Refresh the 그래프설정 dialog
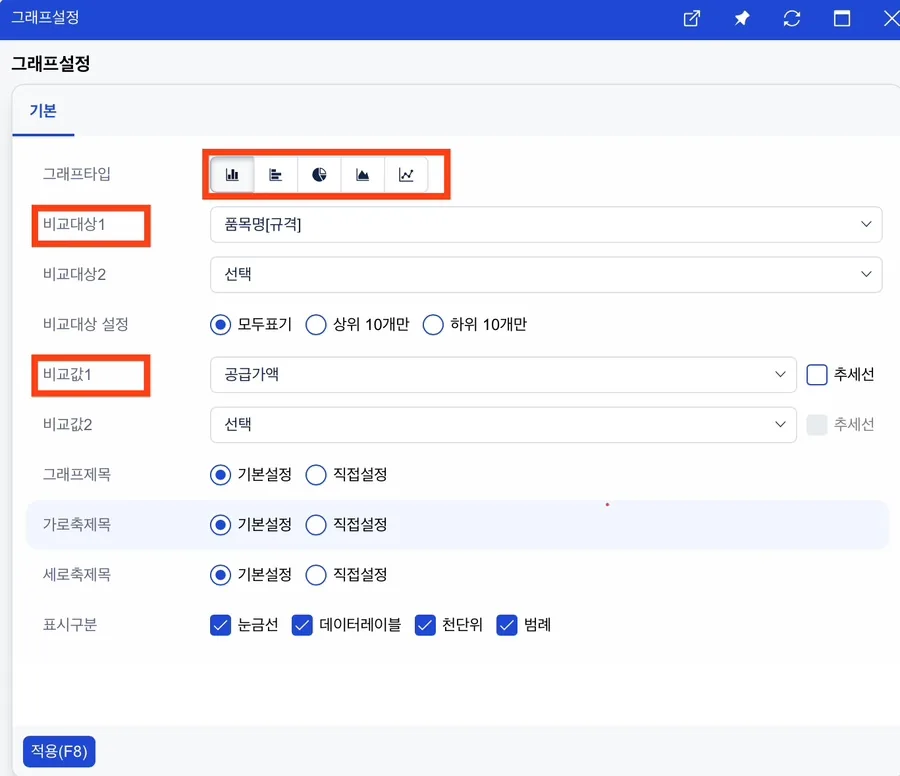Image resolution: width=900 pixels, height=776 pixels. [x=792, y=18]
